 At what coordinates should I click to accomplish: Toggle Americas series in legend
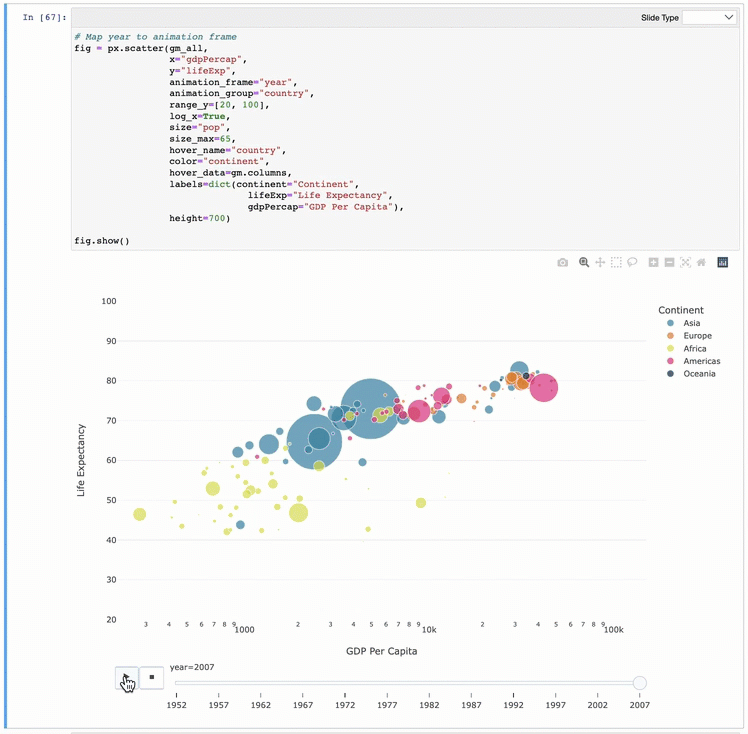[x=701, y=361]
